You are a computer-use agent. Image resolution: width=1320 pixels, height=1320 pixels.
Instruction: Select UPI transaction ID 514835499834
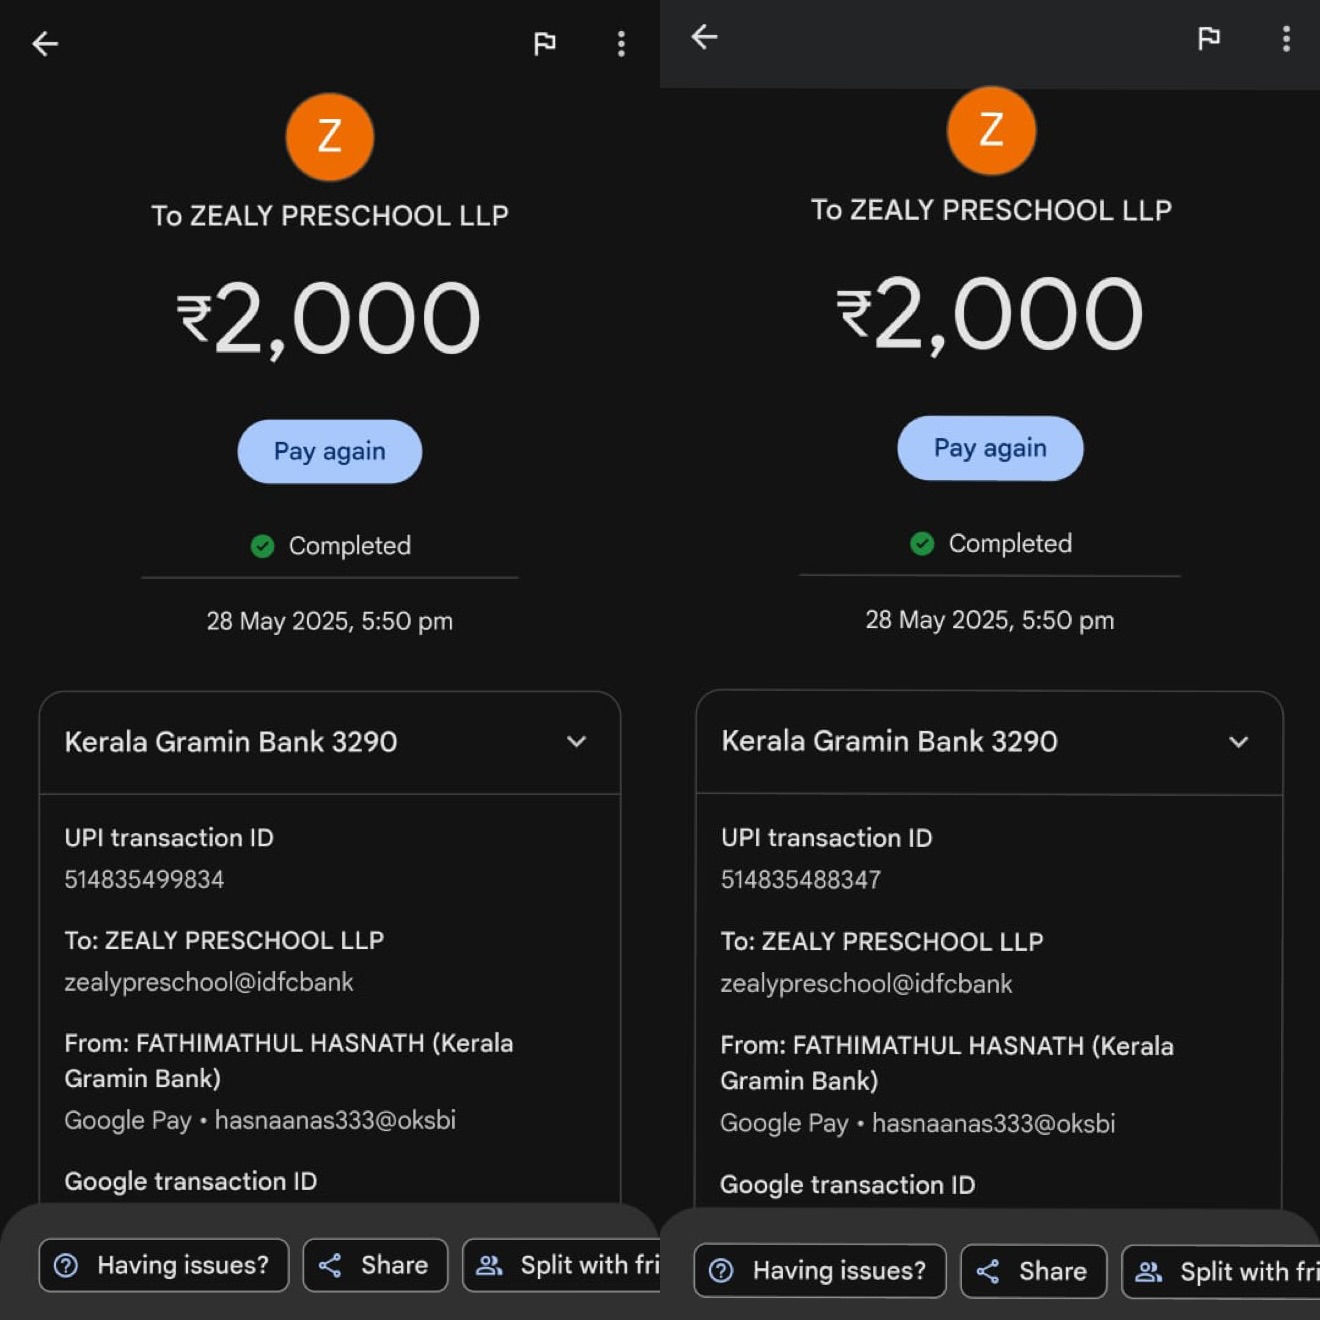coord(144,879)
